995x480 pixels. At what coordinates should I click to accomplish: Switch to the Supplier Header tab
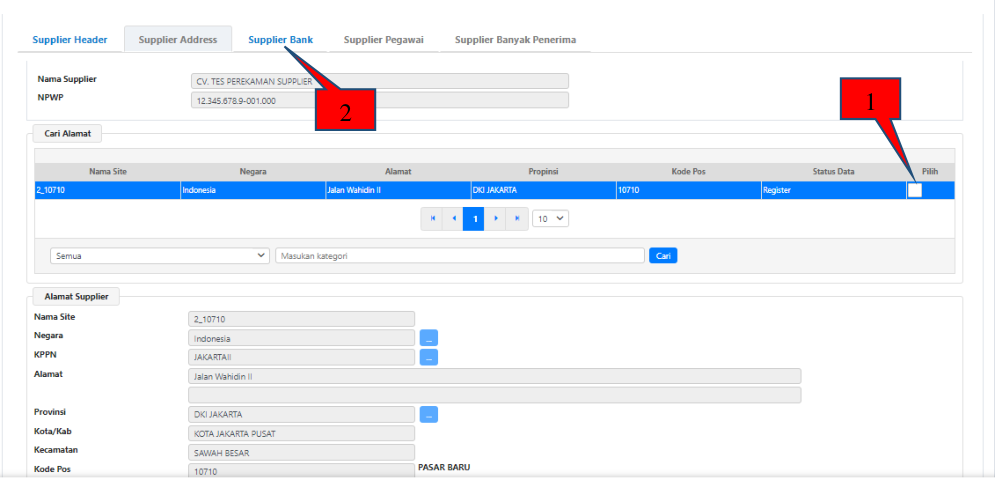(70, 40)
